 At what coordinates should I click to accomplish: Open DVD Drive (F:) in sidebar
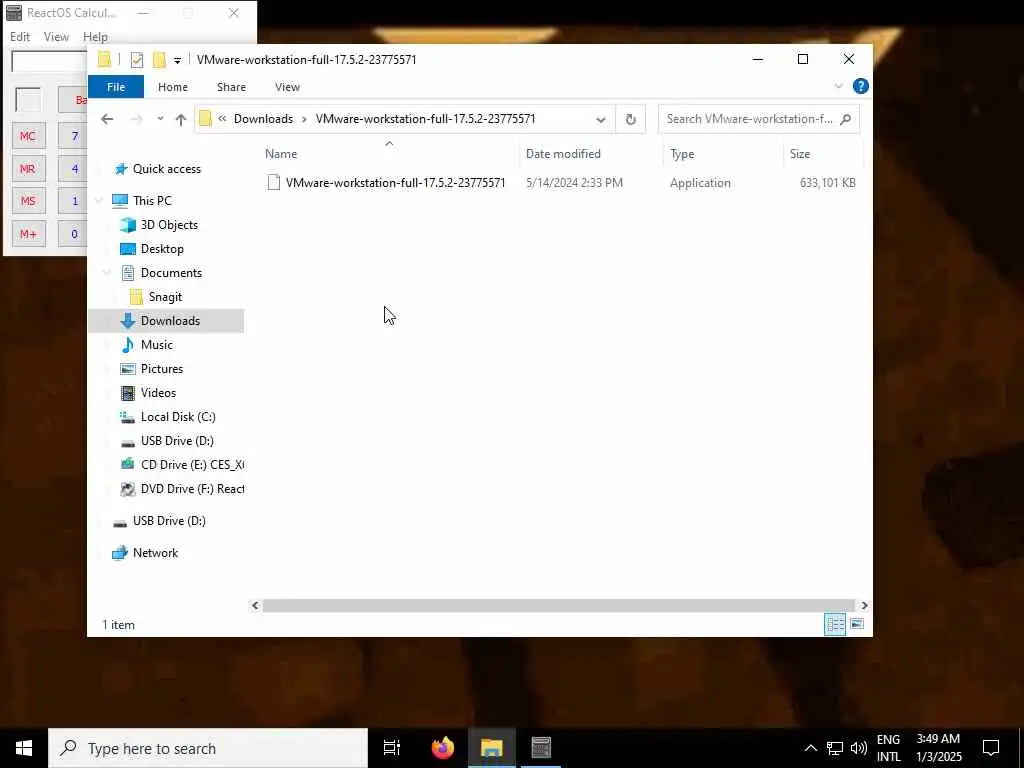(192, 489)
